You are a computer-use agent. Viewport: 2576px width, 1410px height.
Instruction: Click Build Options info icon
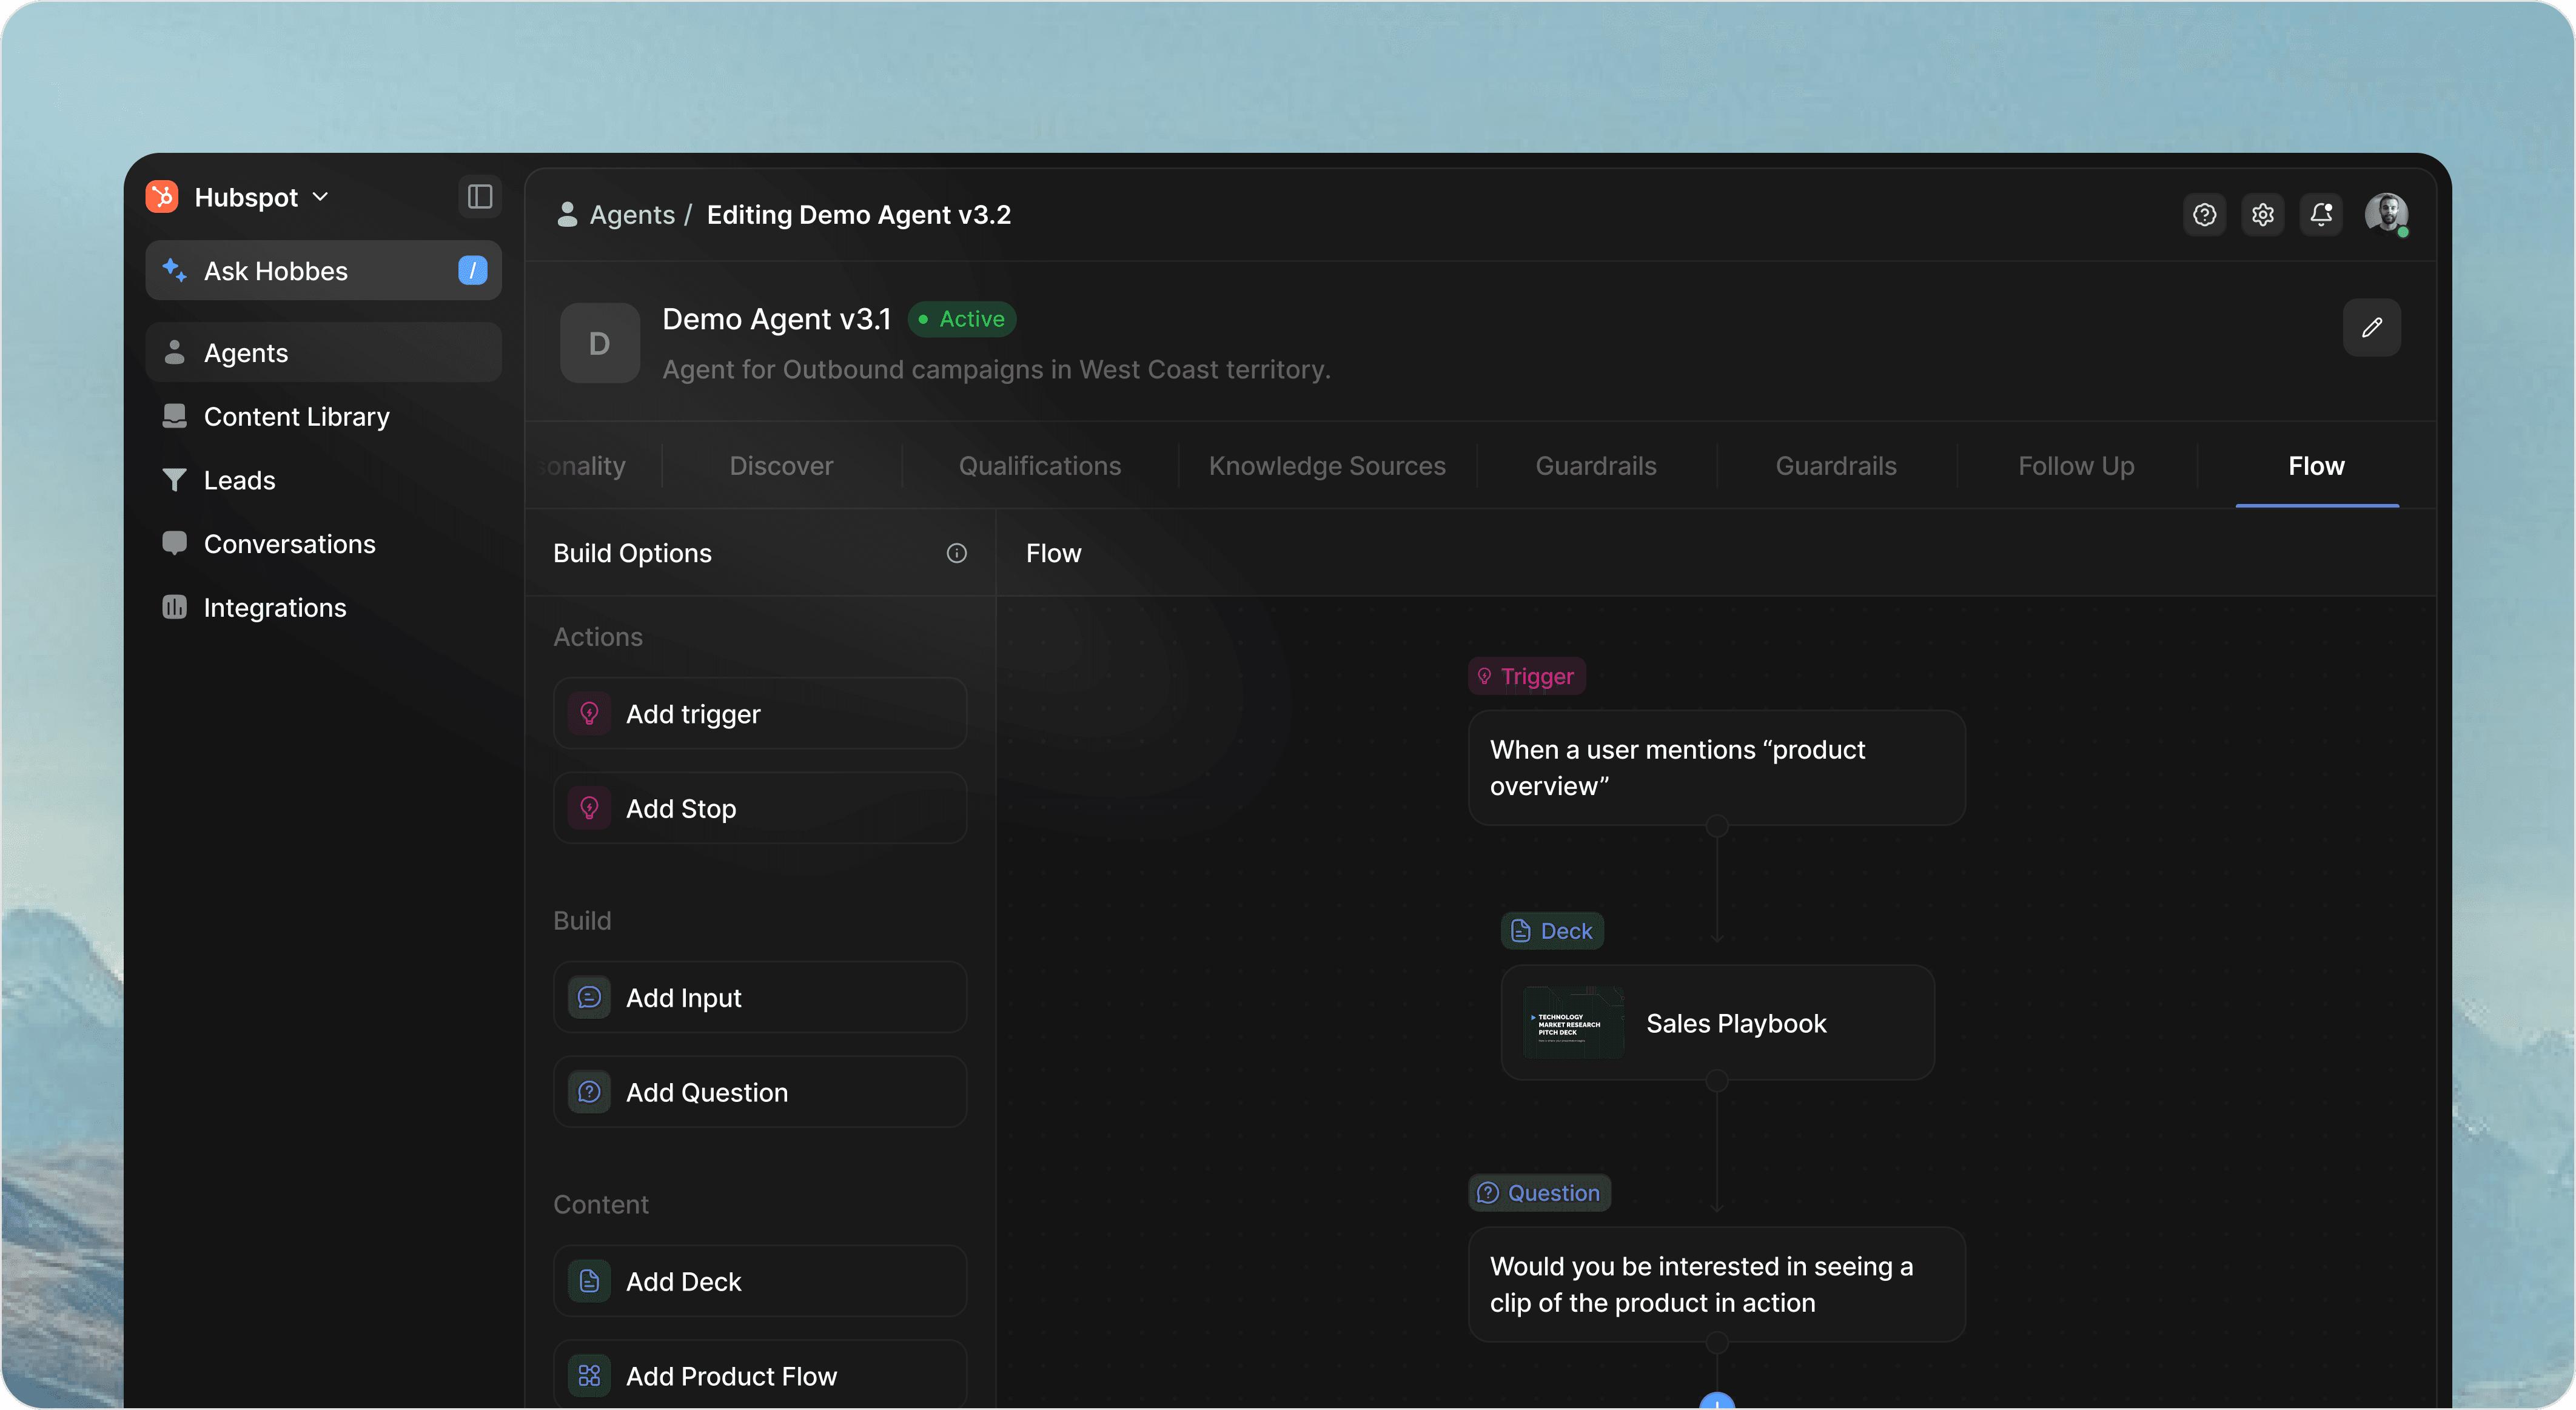click(956, 553)
